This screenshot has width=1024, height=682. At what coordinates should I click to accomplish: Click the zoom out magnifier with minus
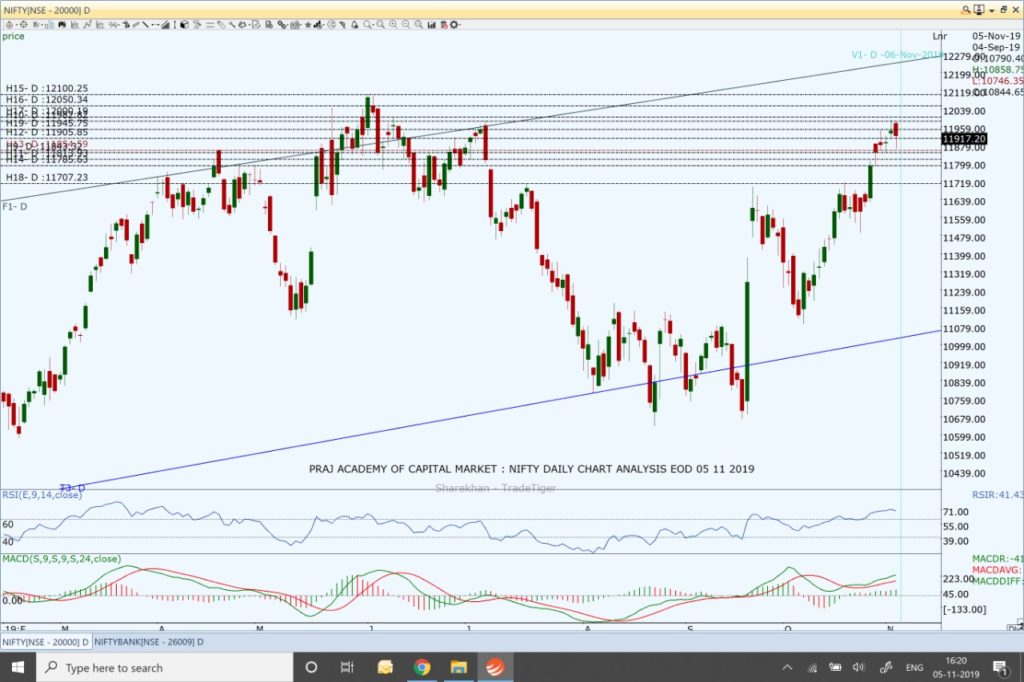coord(406,25)
